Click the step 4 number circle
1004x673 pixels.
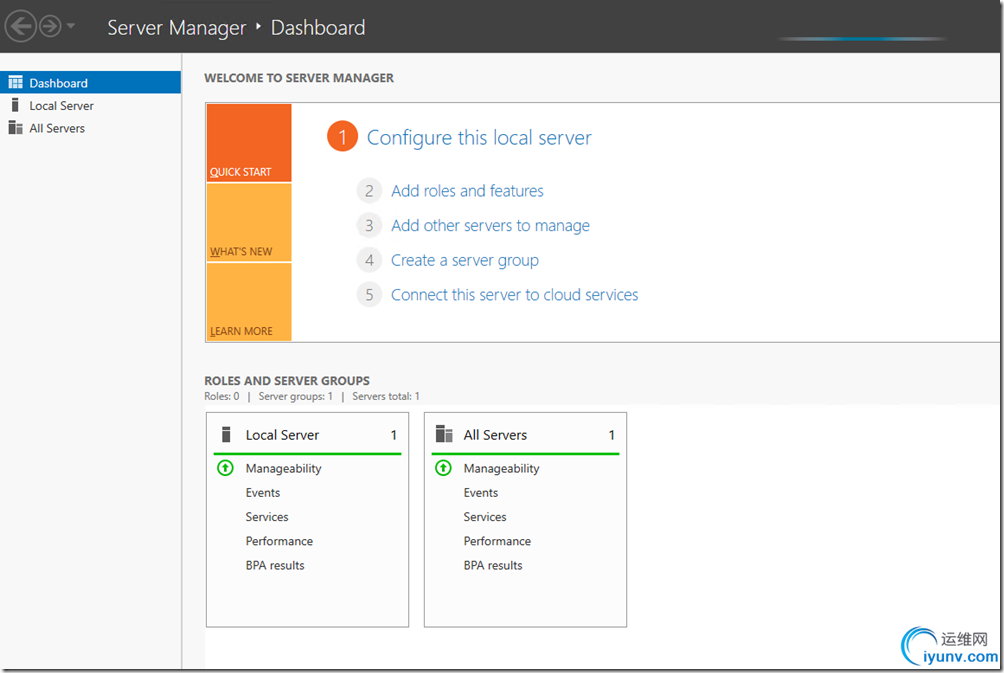369,260
